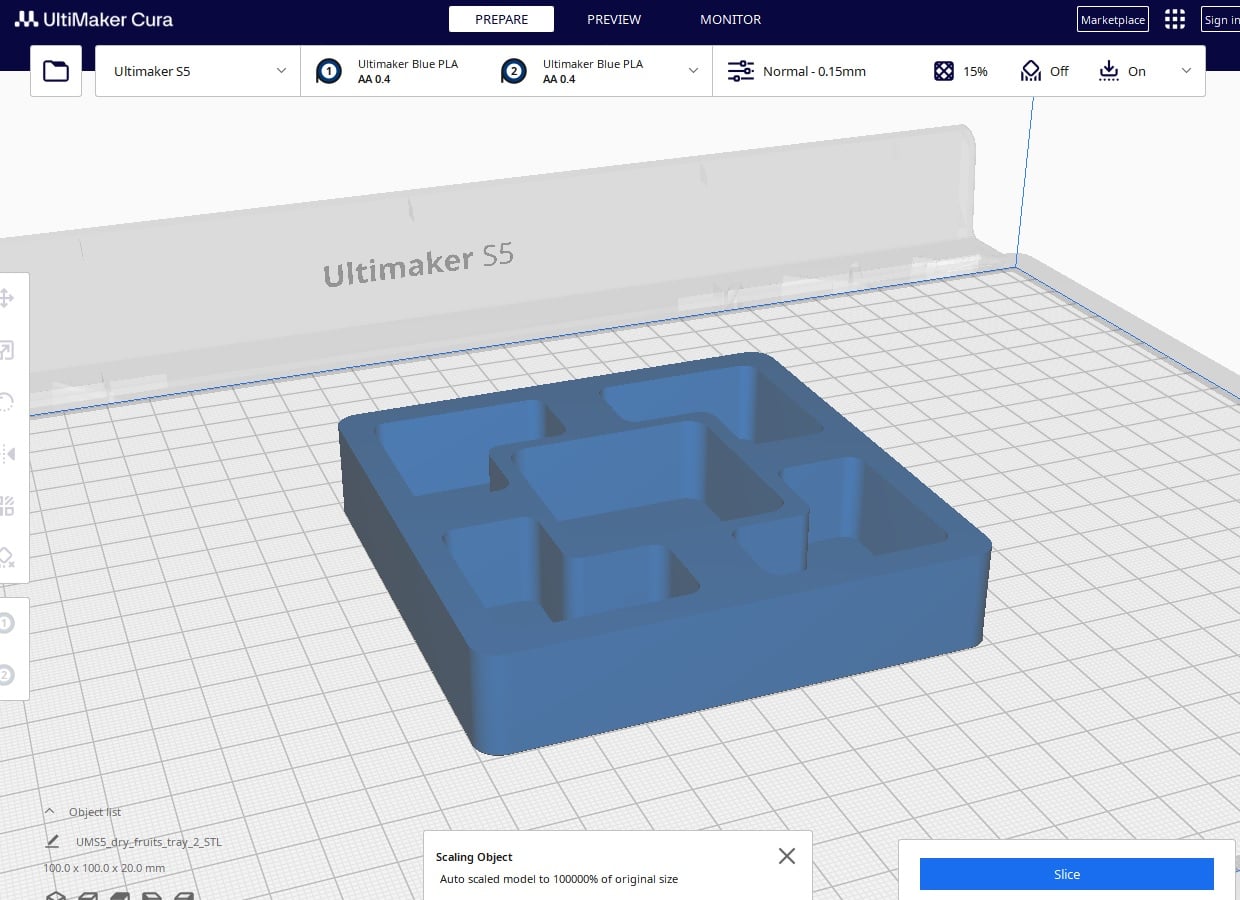Viewport: 1240px width, 900px height.
Task: Click the first Ultimaker Blue PLA AA 0.4 text
Action: 408,71
